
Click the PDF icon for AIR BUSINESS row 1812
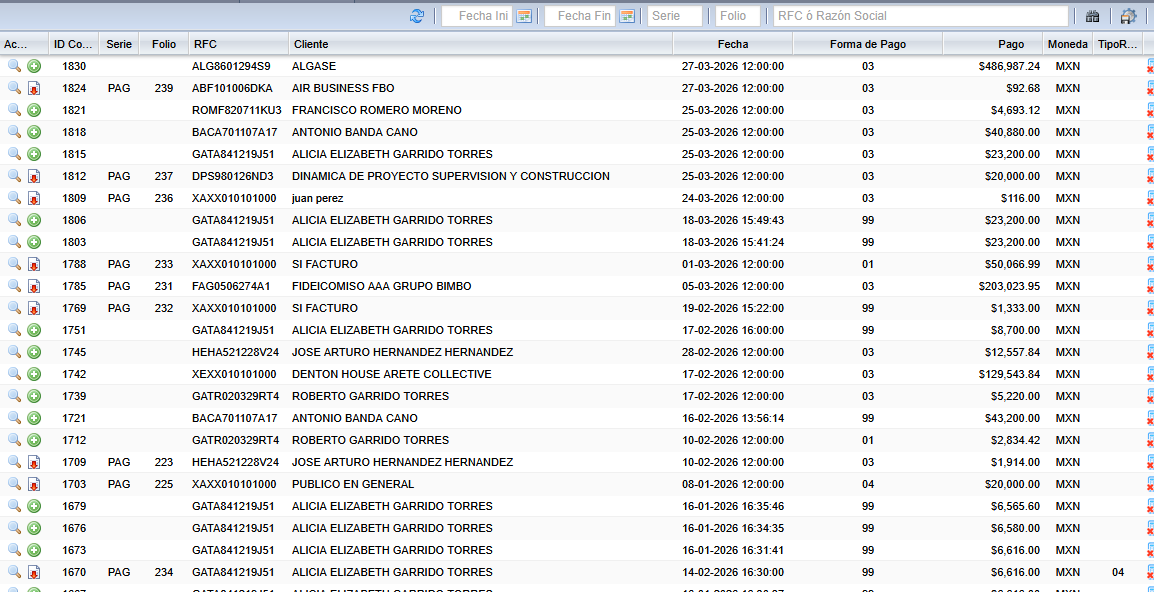tap(34, 176)
